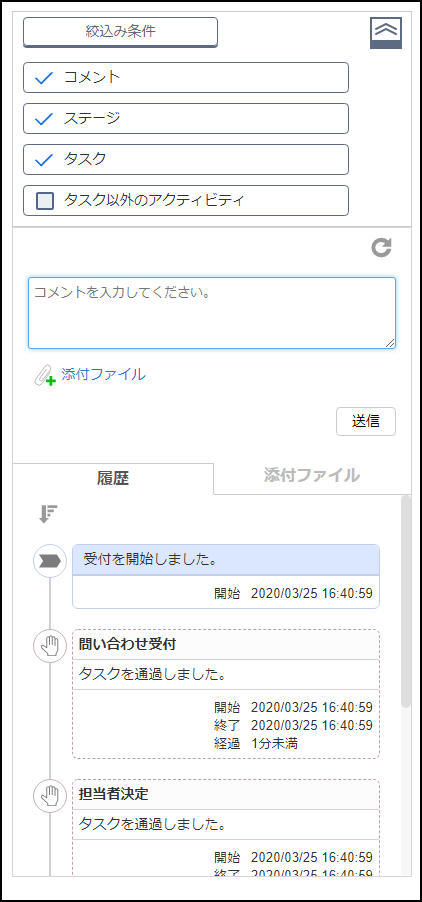Click the hand icon next to 問い合わせ受付
Screen dimensions: 422x902
[50, 647]
